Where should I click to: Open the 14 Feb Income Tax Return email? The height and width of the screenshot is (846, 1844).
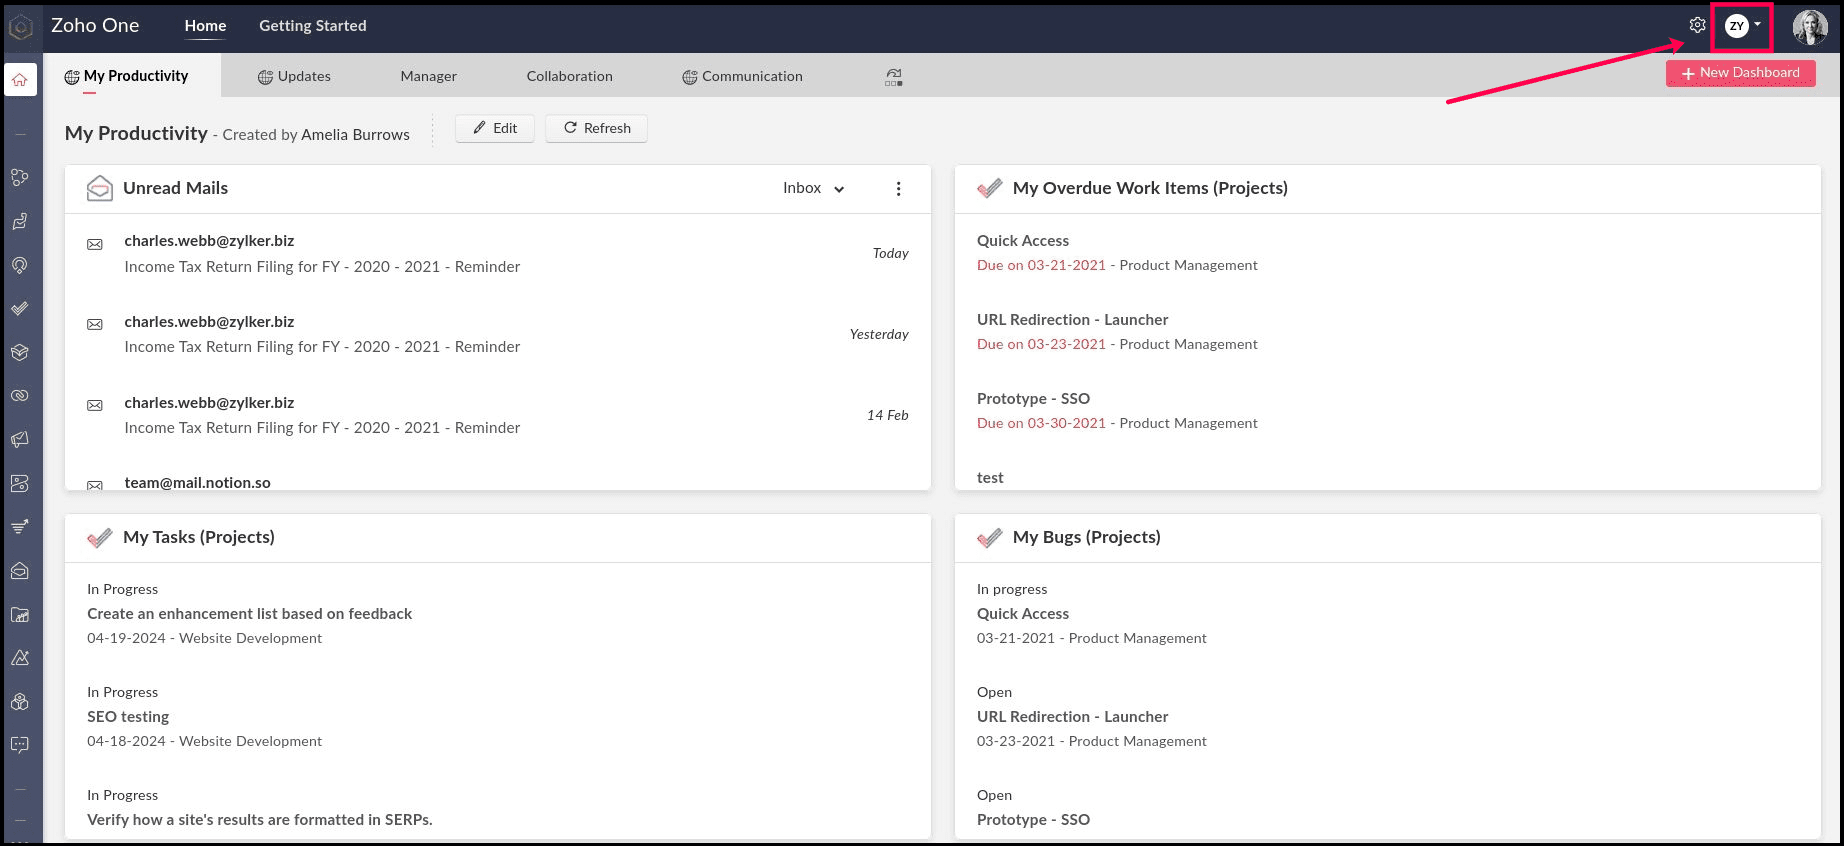(x=498, y=415)
